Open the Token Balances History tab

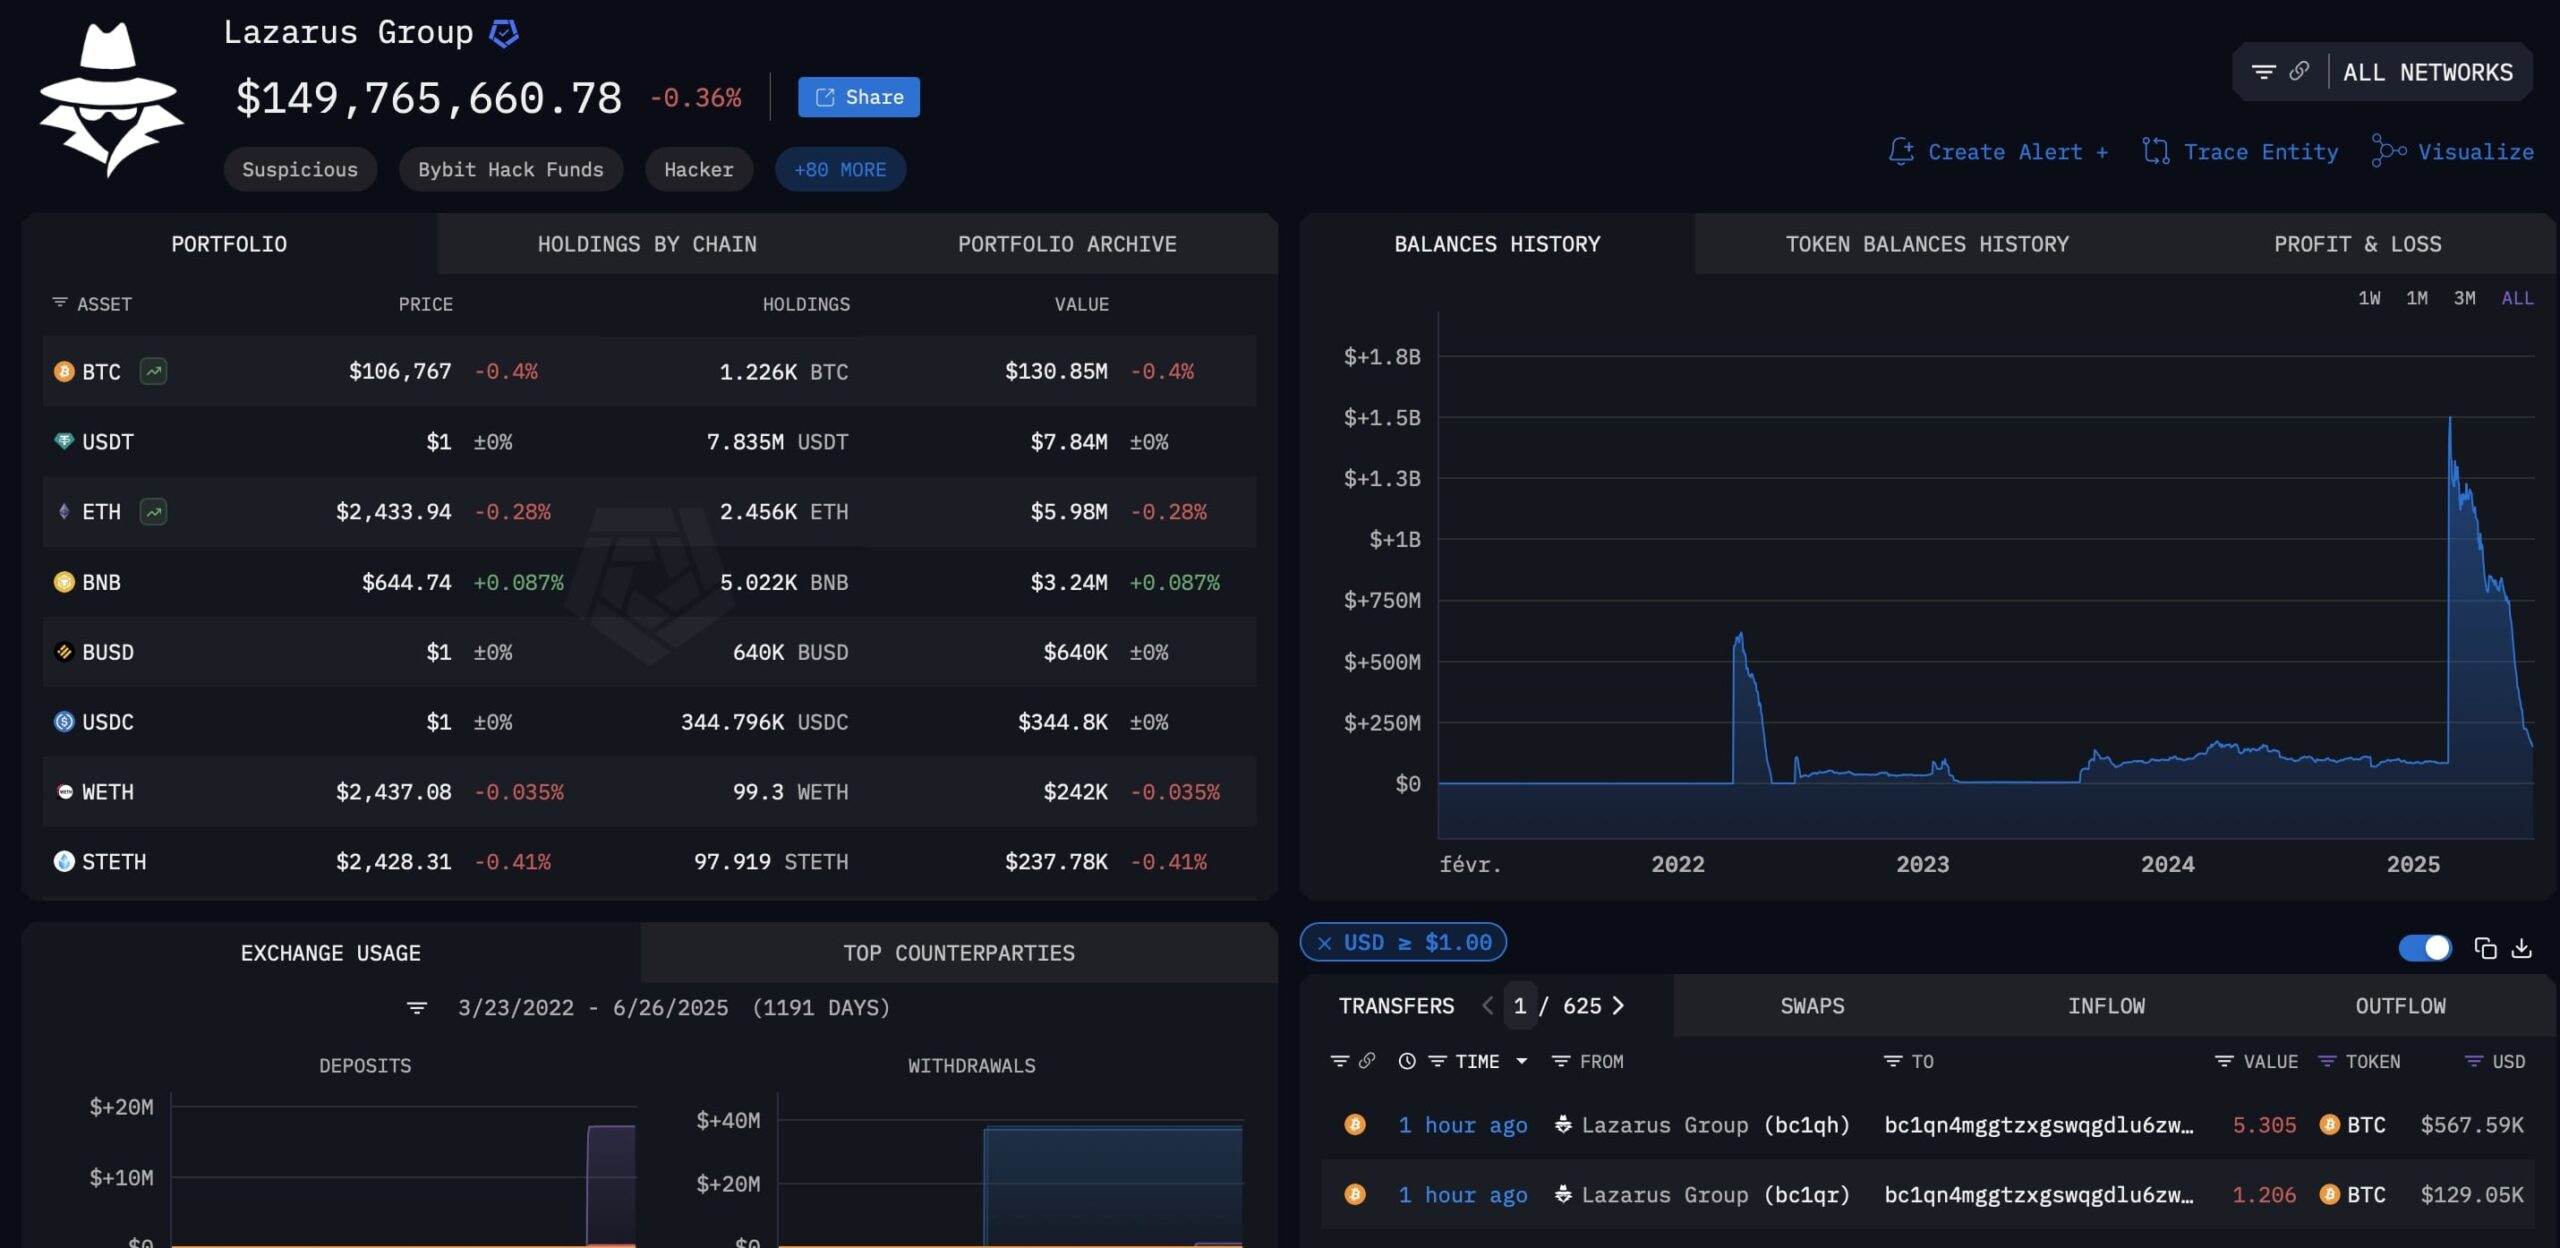click(x=1927, y=244)
